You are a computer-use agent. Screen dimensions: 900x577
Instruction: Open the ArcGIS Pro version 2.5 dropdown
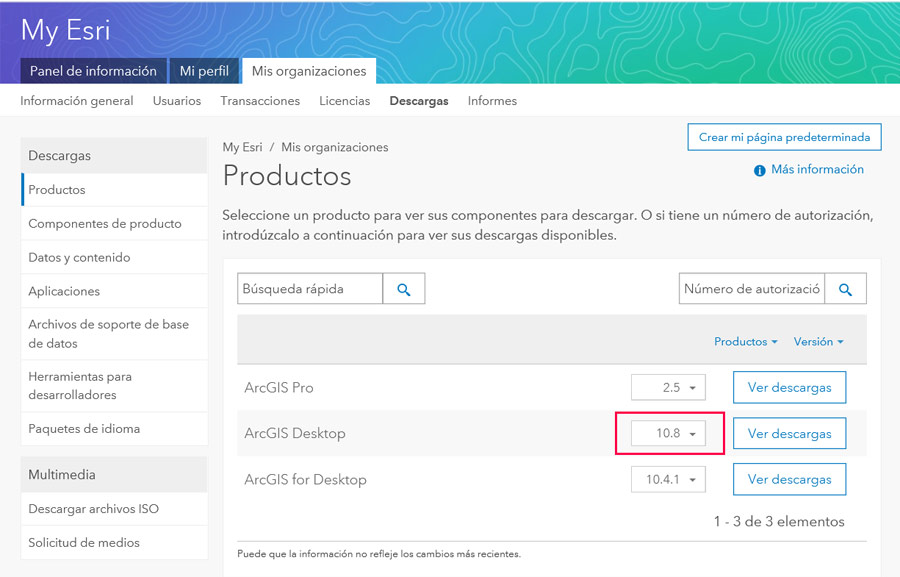point(668,388)
